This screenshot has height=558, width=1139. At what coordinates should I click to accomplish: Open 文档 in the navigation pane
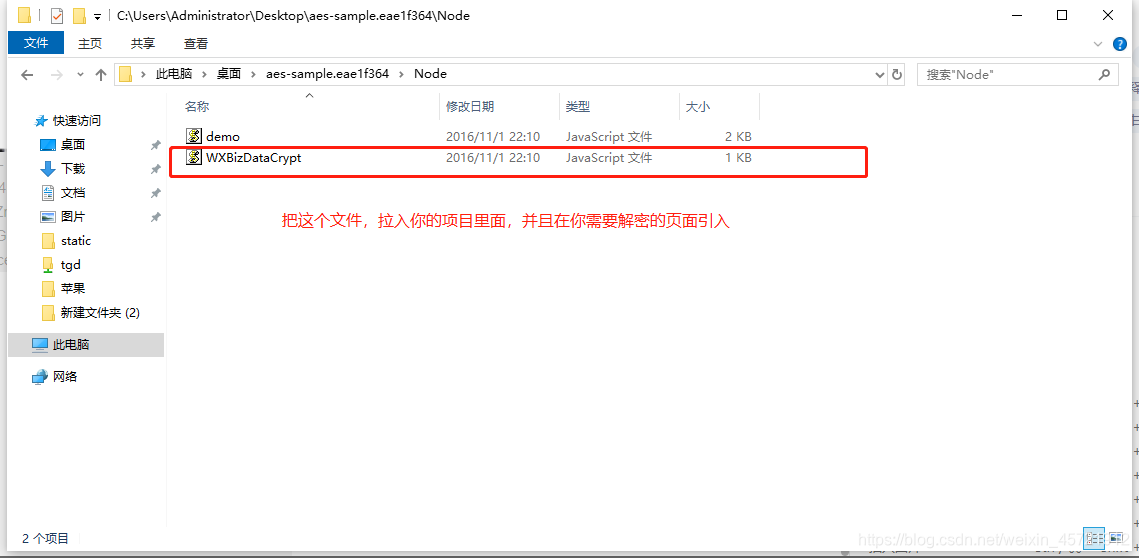[73, 193]
